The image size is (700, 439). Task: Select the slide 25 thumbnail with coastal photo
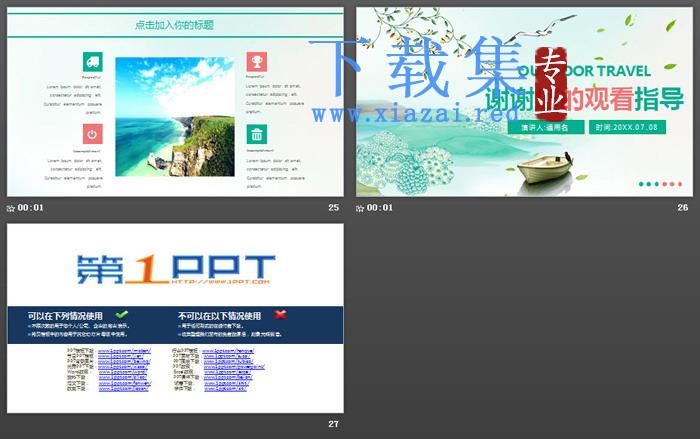pos(175,102)
